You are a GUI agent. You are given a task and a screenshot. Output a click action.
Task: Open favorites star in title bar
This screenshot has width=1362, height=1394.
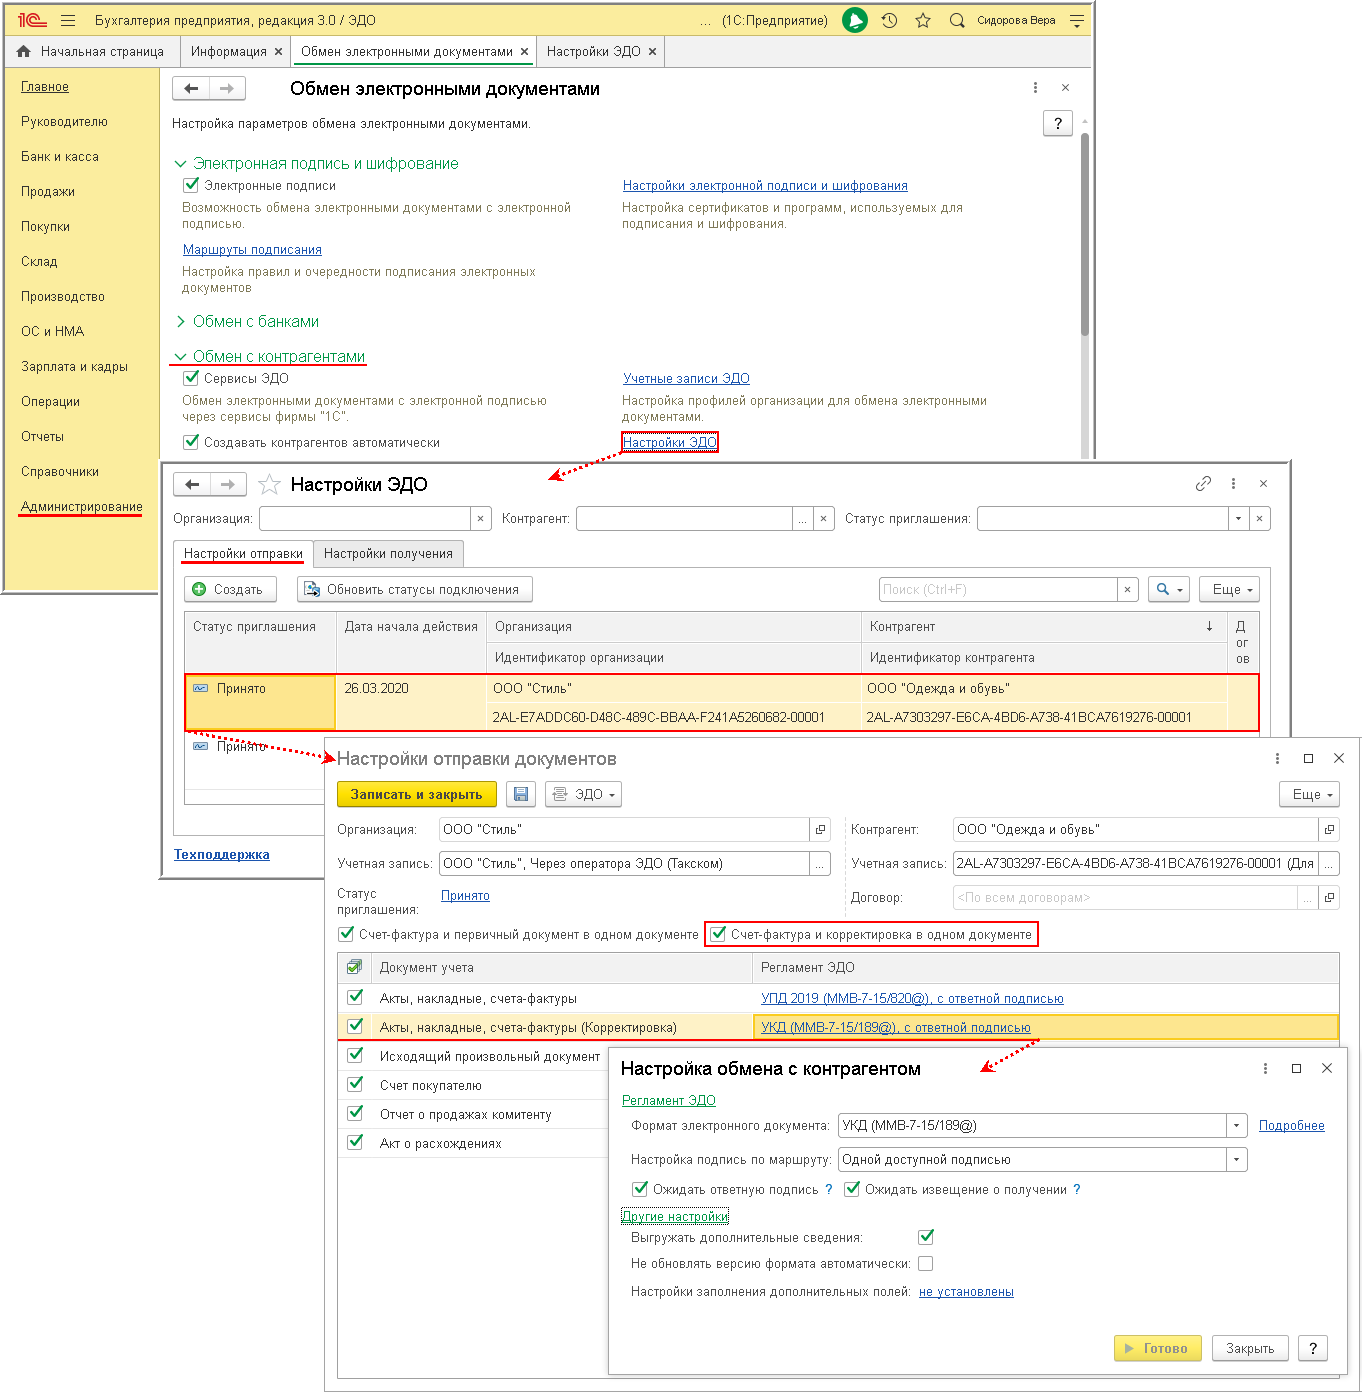(923, 20)
